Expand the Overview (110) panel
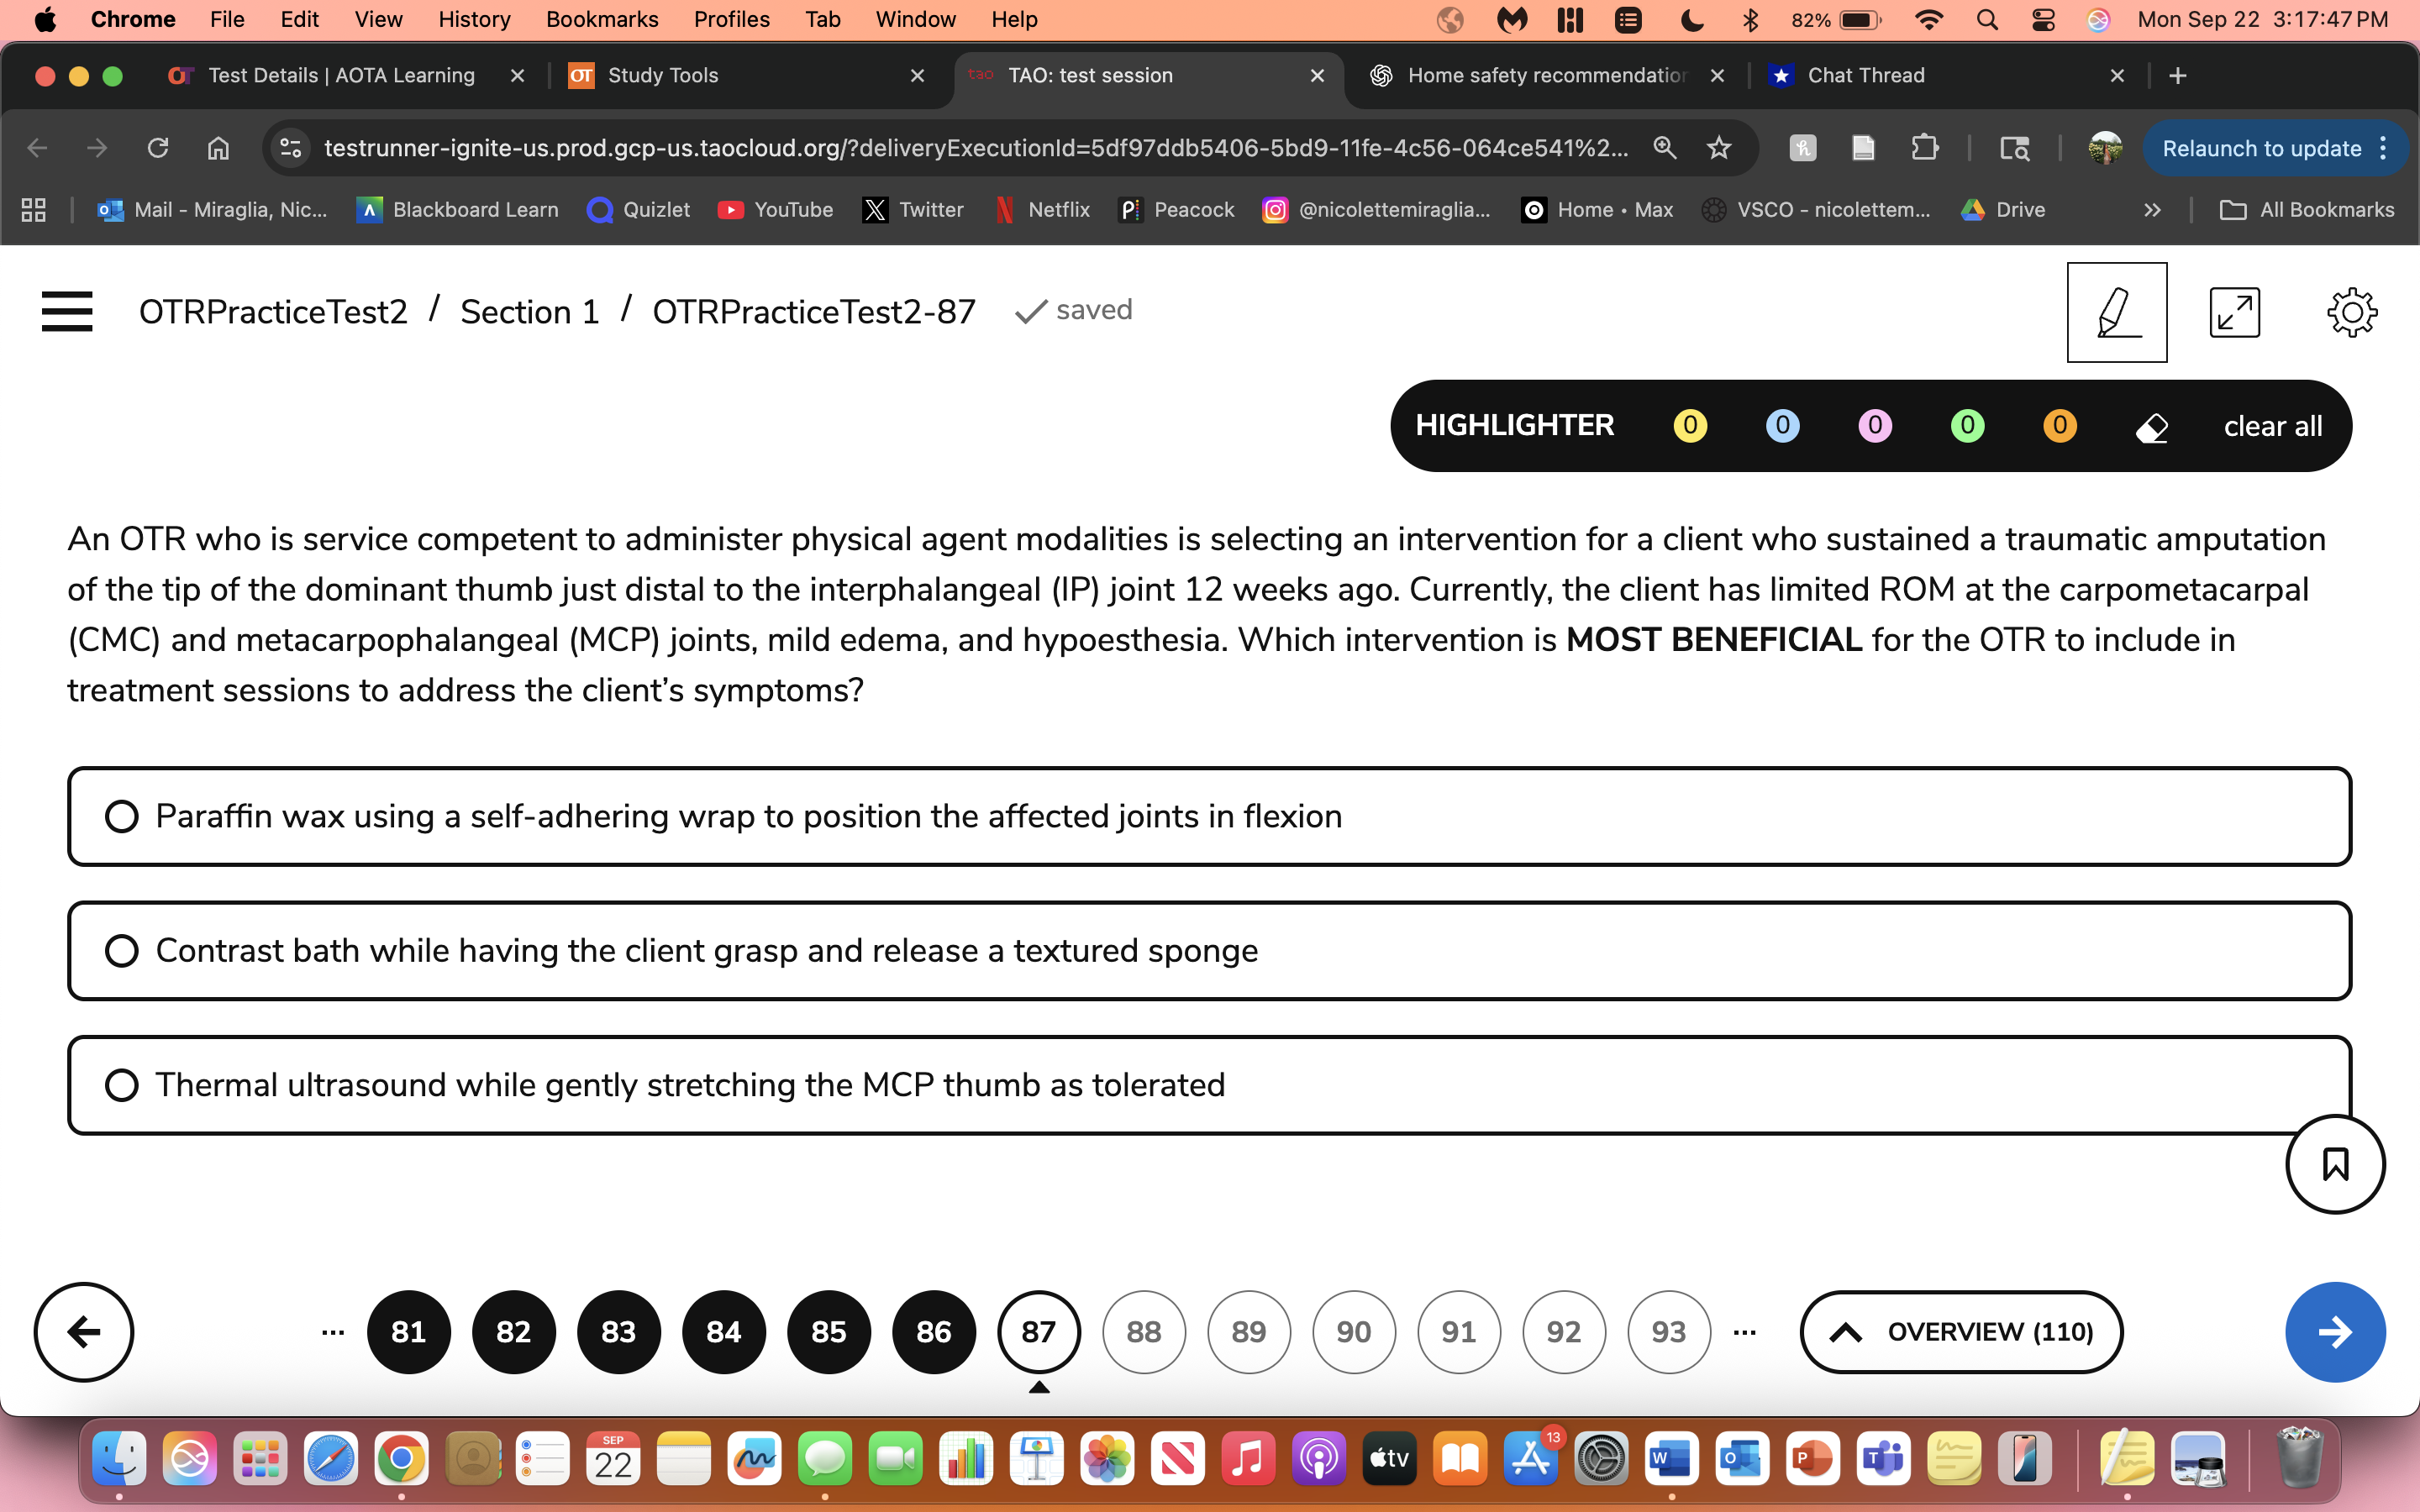This screenshot has width=2420, height=1512. (x=1959, y=1331)
